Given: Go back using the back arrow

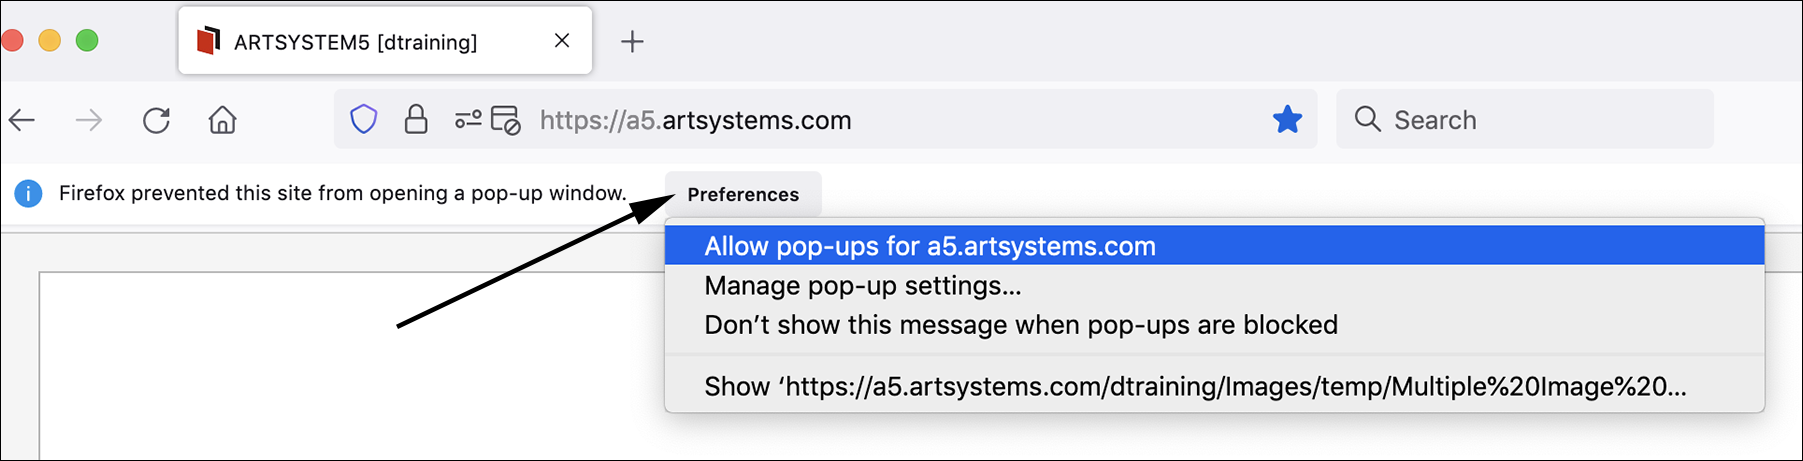Looking at the screenshot, I should click(22, 121).
